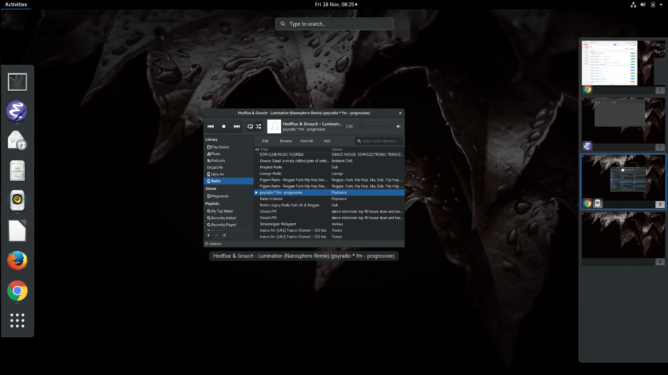The width and height of the screenshot is (668, 375).
Task: Open the clock and calendar menu
Action: pyautogui.click(x=336, y=4)
